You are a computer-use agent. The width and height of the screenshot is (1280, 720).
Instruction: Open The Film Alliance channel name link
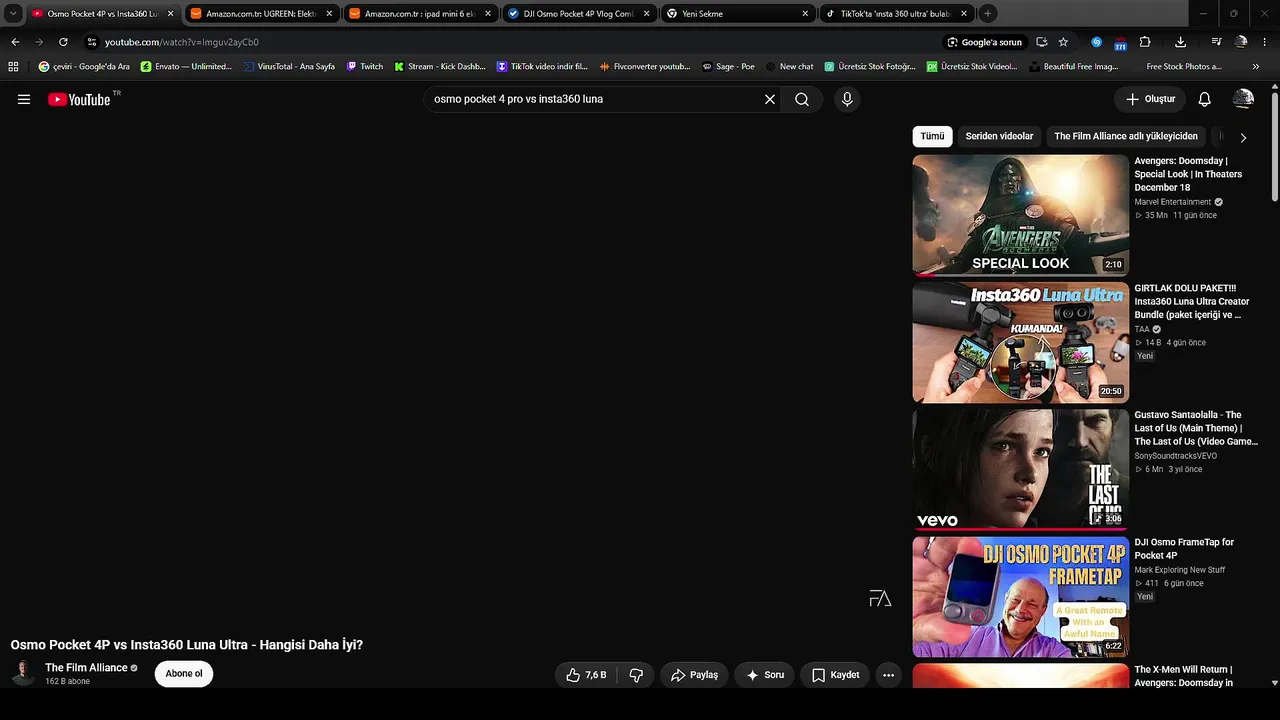(x=86, y=668)
